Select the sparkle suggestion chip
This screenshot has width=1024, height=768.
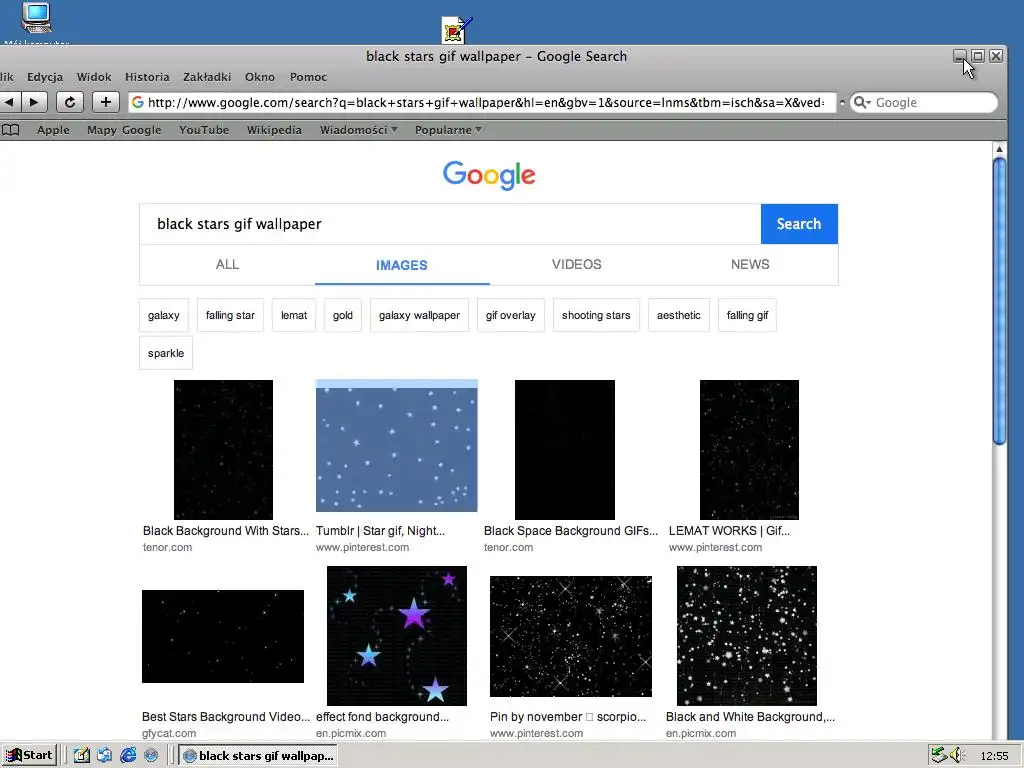166,353
